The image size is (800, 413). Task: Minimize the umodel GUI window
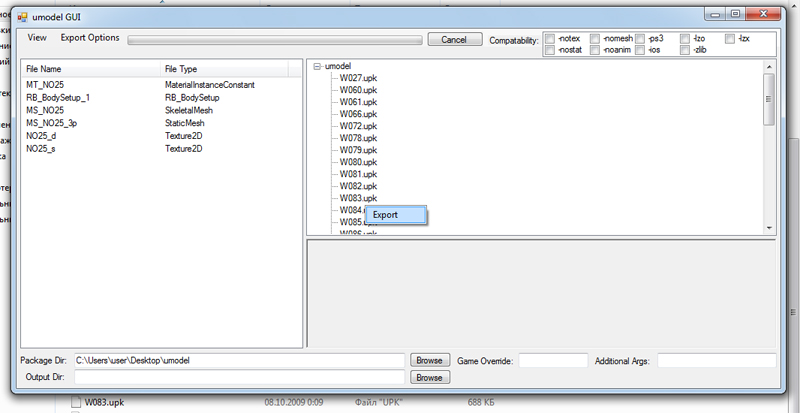tap(716, 14)
